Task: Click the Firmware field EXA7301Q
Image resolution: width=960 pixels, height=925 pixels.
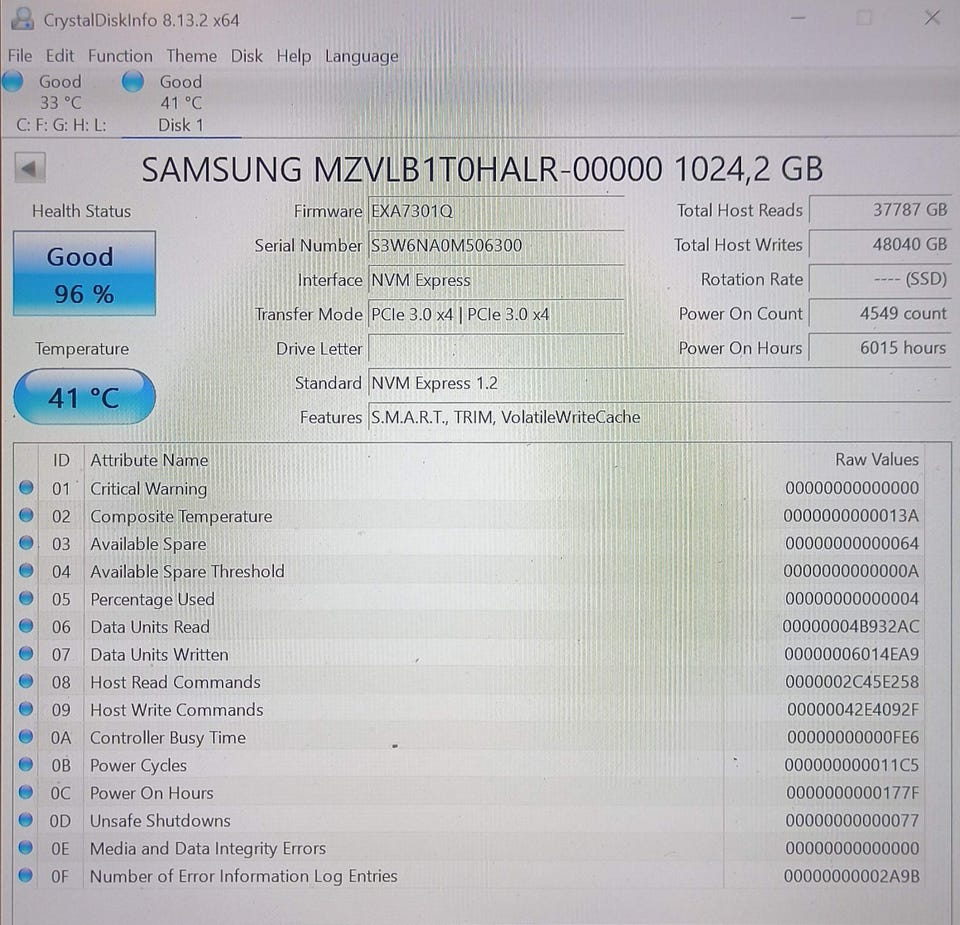Action: (496, 211)
